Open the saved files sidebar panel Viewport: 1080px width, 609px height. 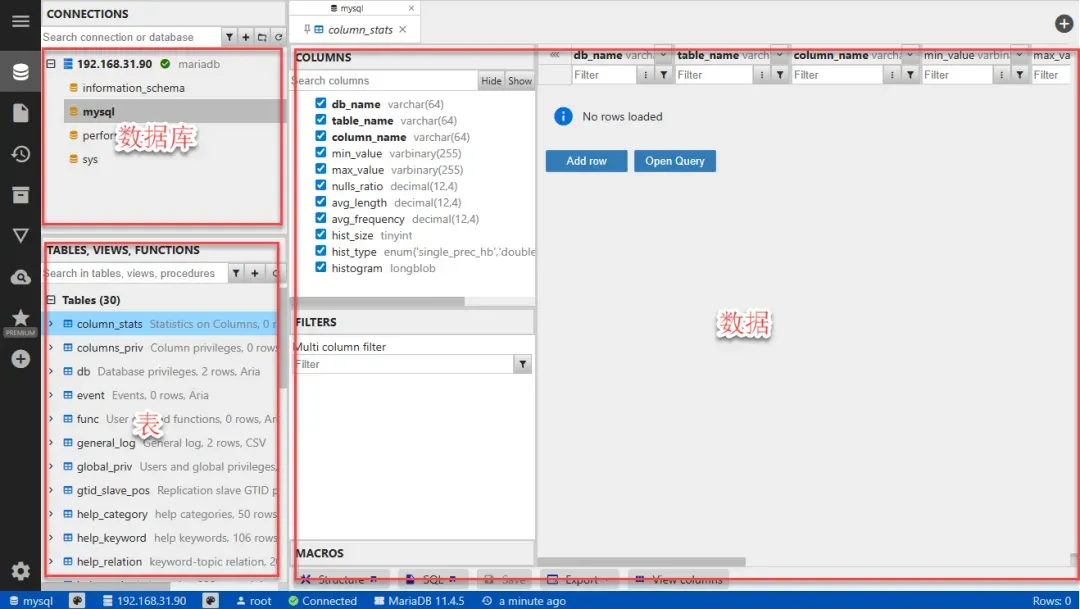pyautogui.click(x=20, y=113)
